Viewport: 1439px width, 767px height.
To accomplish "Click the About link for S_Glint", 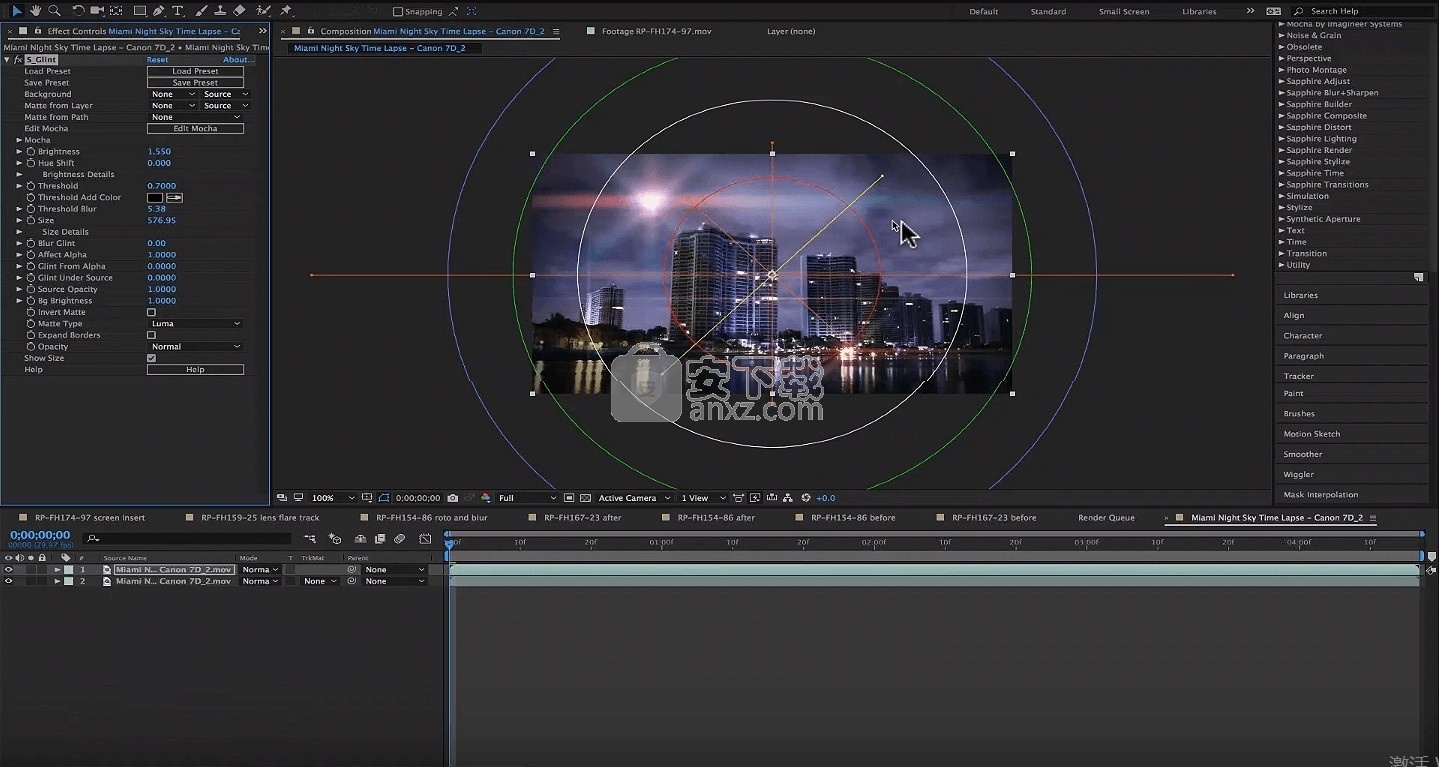I will [x=238, y=60].
